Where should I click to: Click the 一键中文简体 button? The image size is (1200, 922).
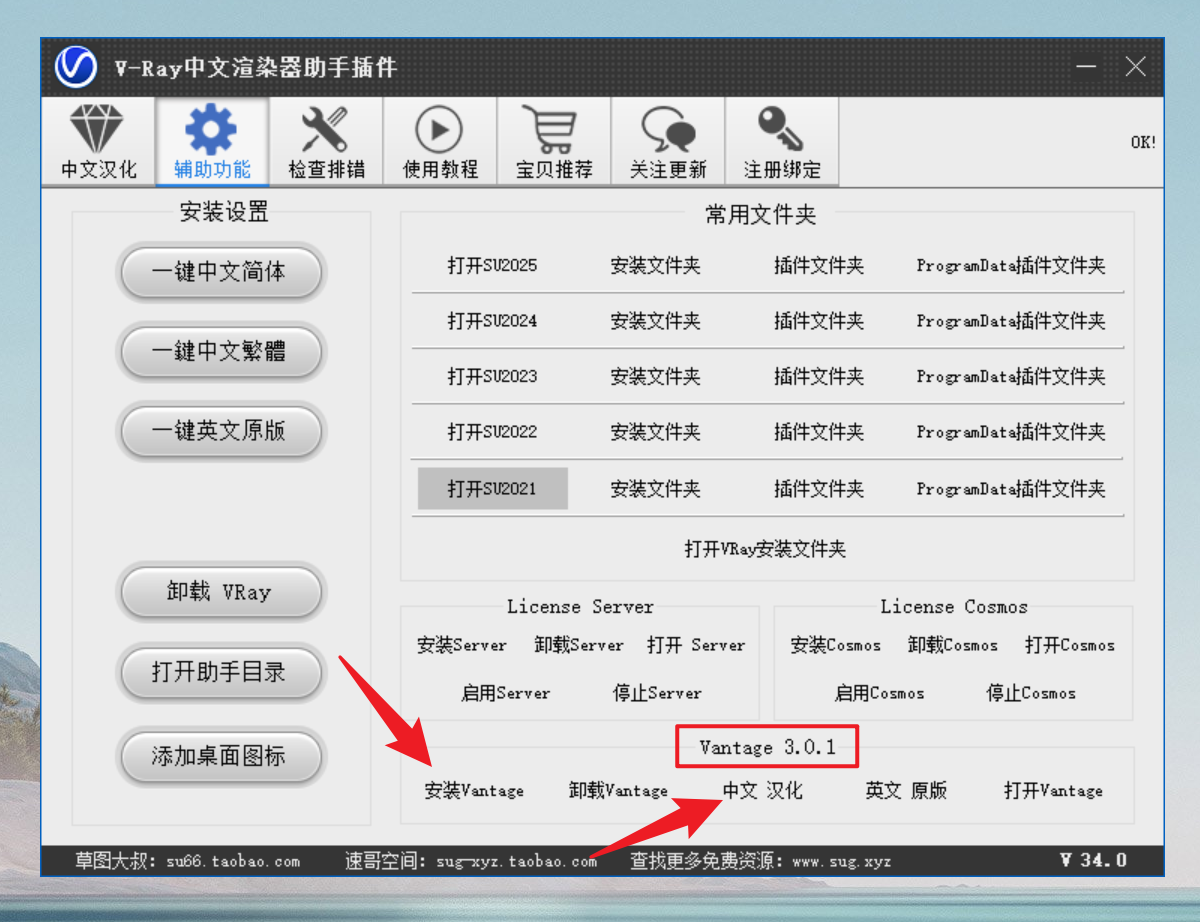(x=220, y=272)
